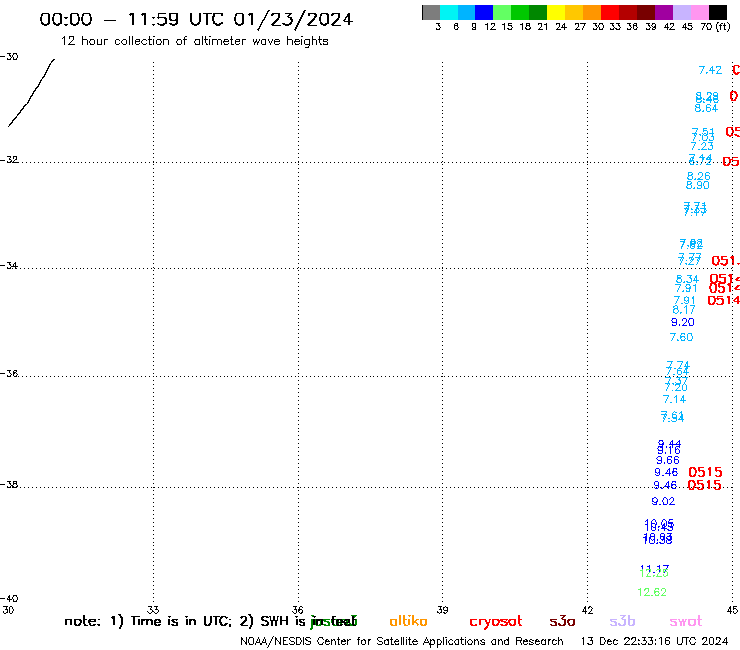Click the note 'Time is in UTC' text
Viewport: 740px width, 650px height.
click(x=181, y=621)
